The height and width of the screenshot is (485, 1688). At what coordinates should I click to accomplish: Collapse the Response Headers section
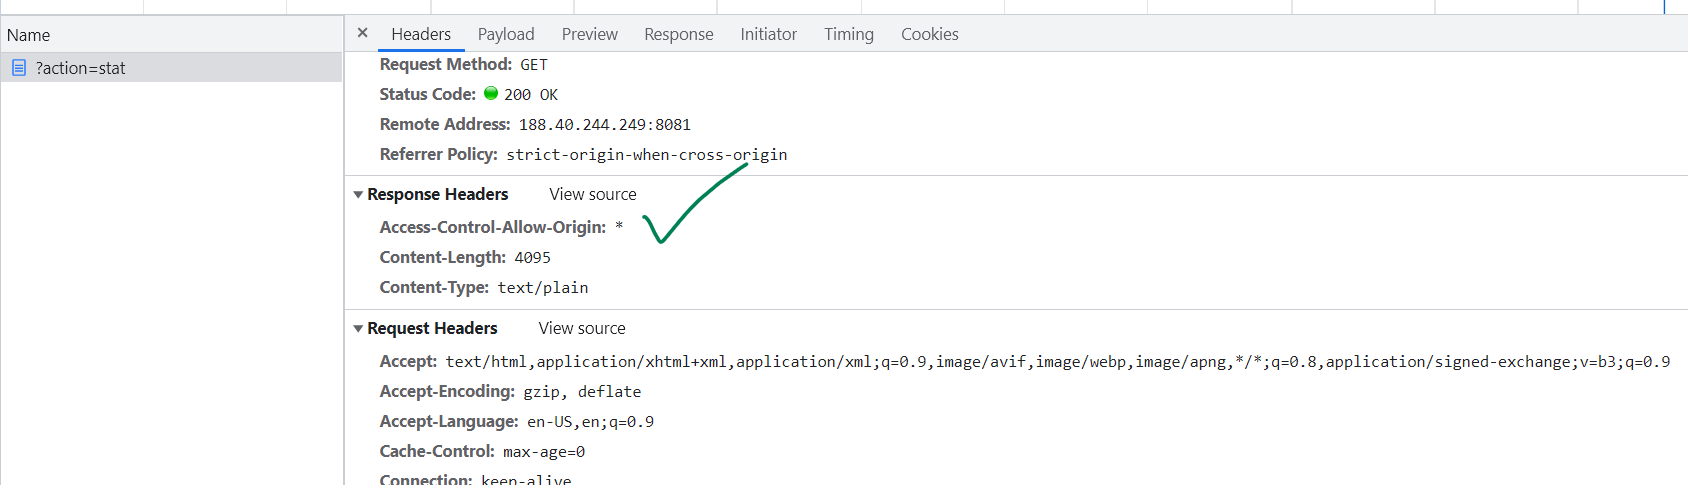[358, 195]
